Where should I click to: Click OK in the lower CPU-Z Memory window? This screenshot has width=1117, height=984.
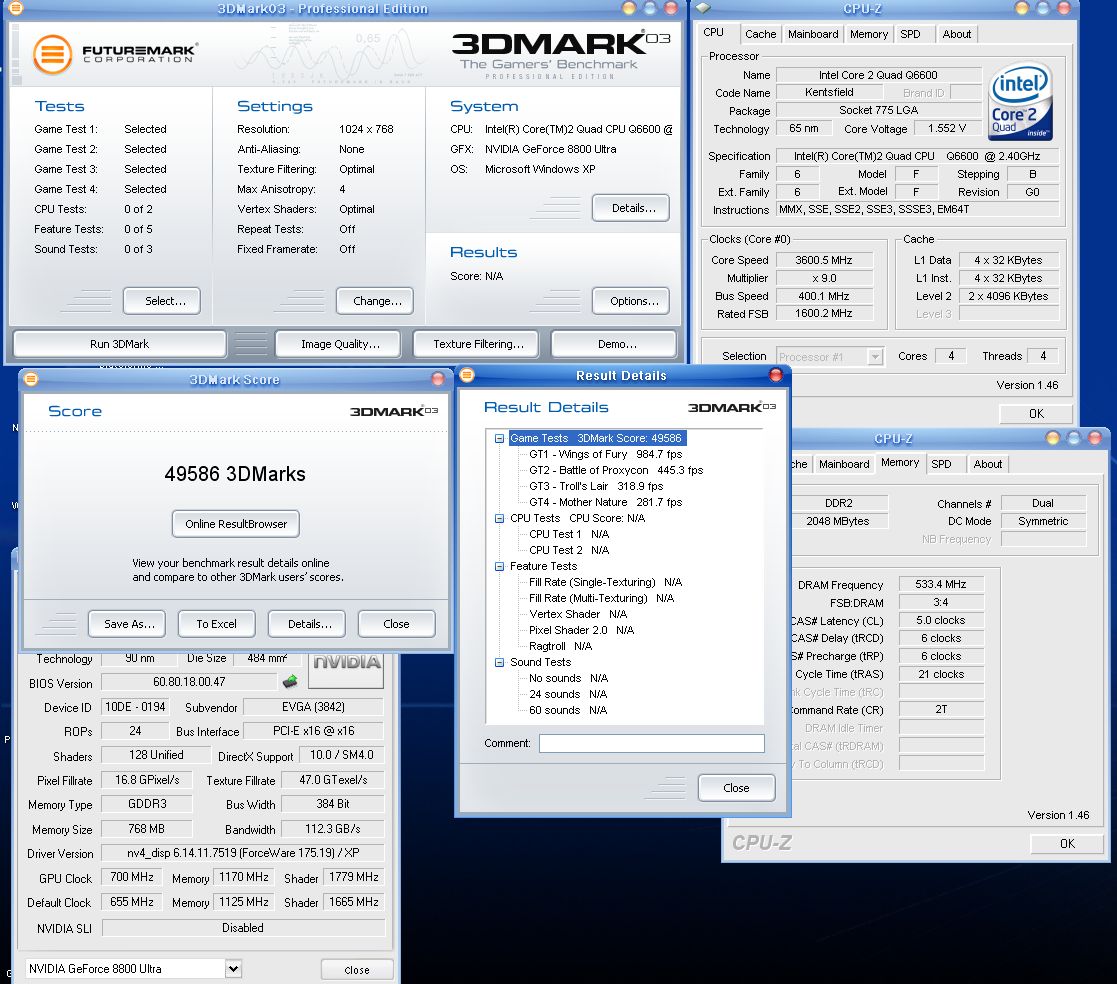[x=1067, y=844]
